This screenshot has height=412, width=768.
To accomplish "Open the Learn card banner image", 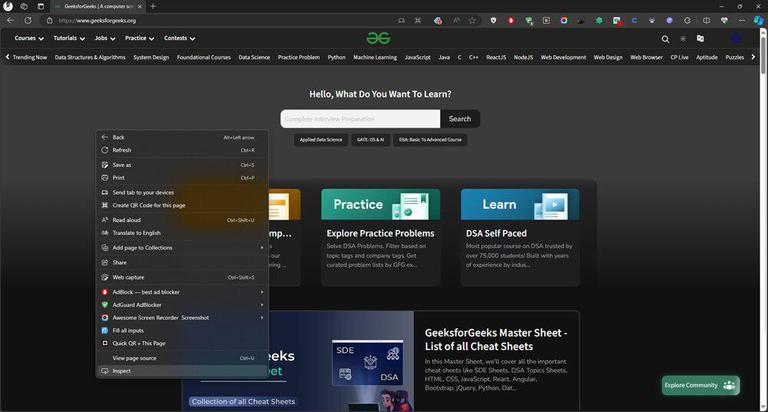I will point(520,204).
